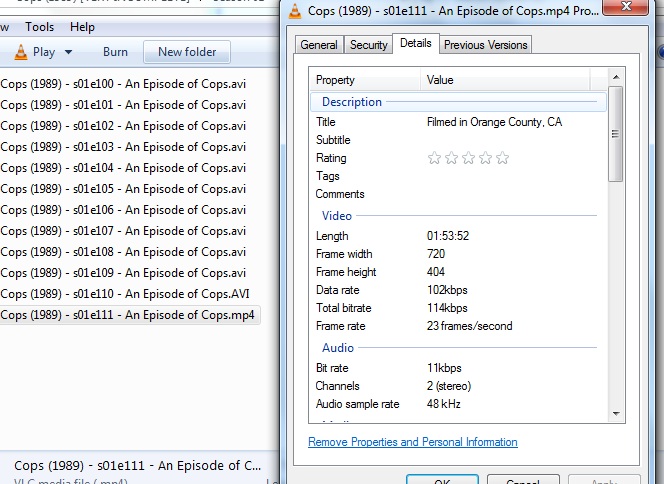Image resolution: width=664 pixels, height=484 pixels.
Task: Select the Description group header
Action: click(458, 102)
